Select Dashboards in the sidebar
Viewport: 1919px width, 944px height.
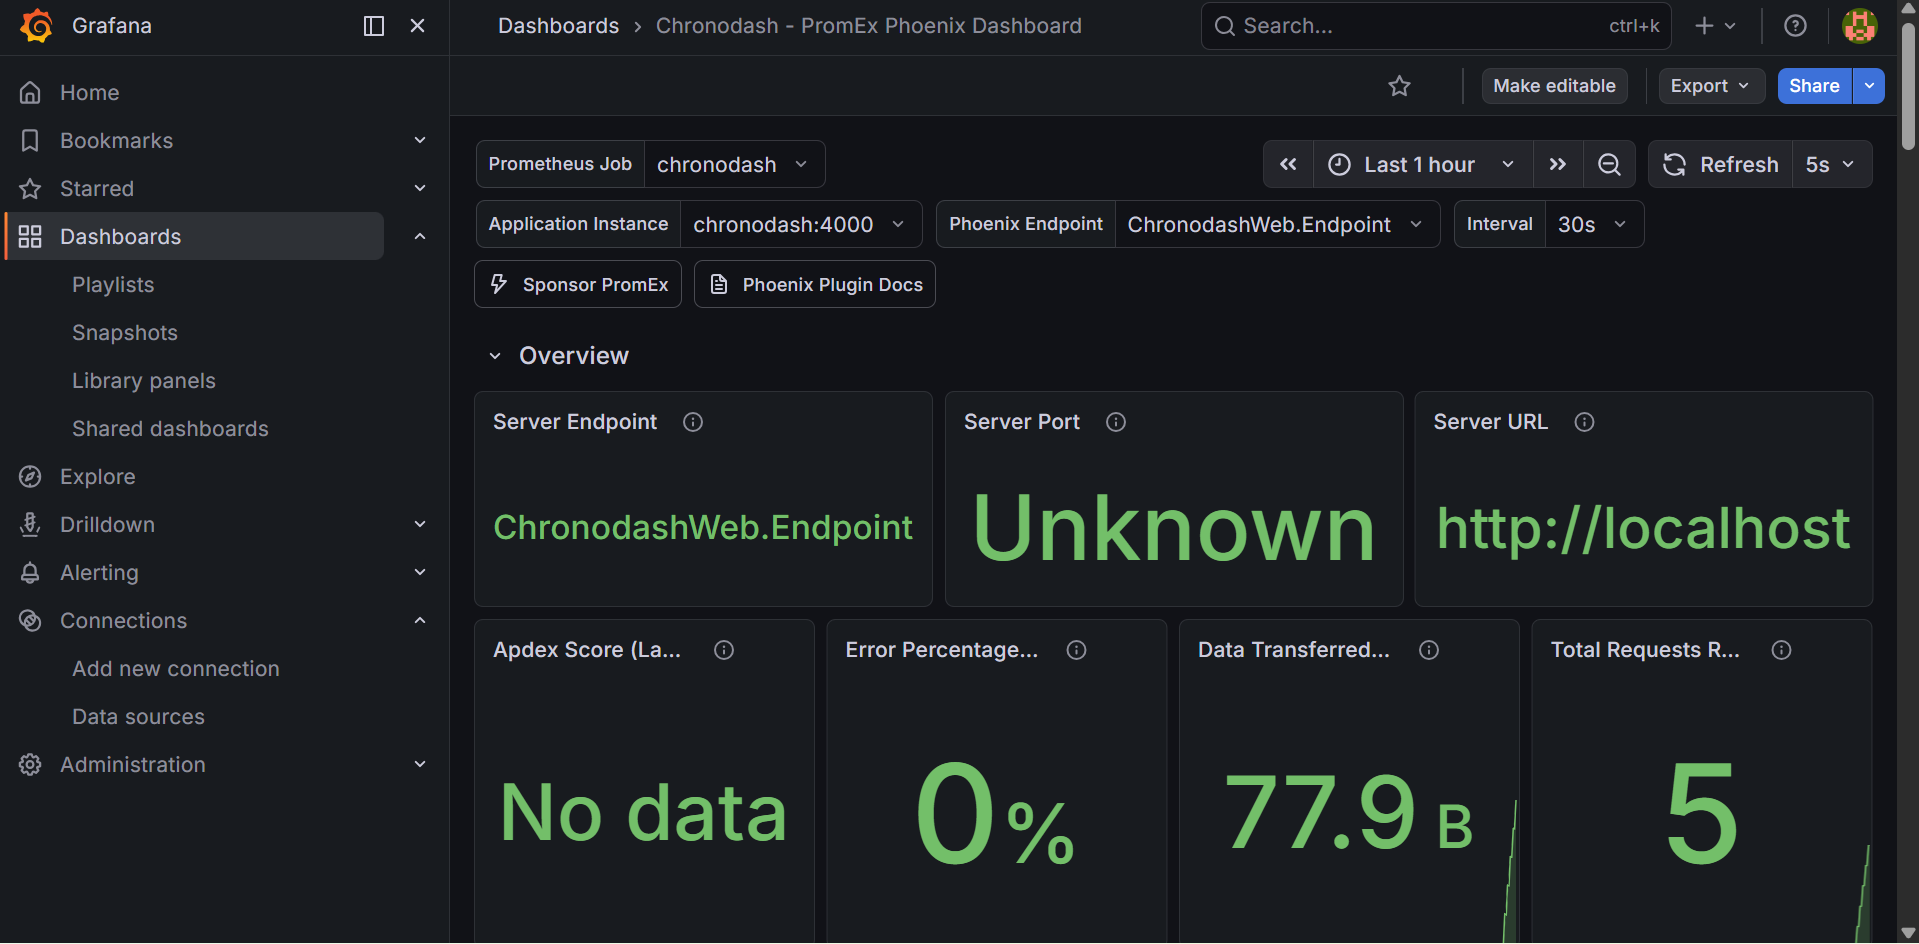pos(195,237)
